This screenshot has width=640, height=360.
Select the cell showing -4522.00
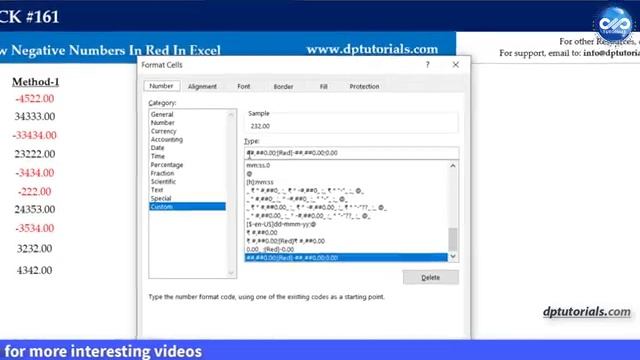click(35, 99)
